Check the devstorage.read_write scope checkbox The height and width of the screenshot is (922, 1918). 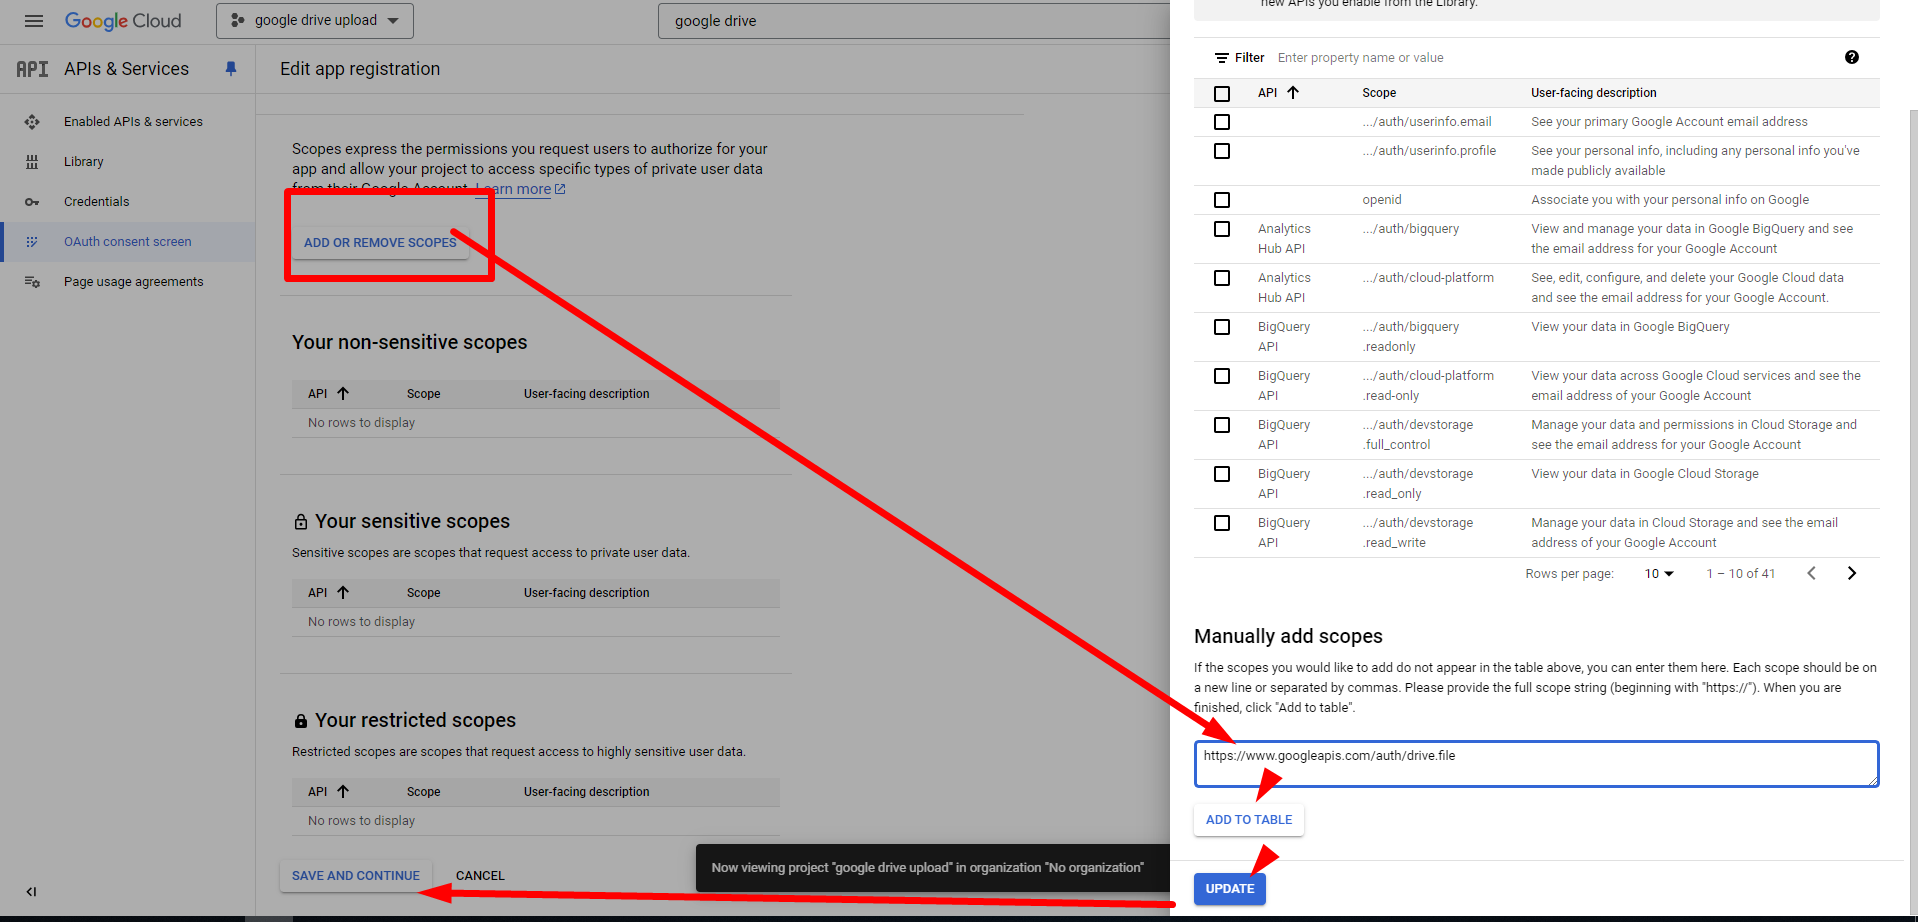(1222, 523)
